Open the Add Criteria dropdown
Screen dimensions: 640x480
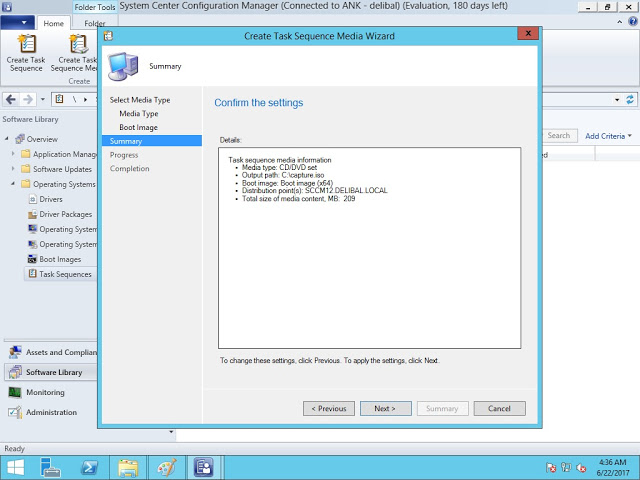tap(607, 135)
